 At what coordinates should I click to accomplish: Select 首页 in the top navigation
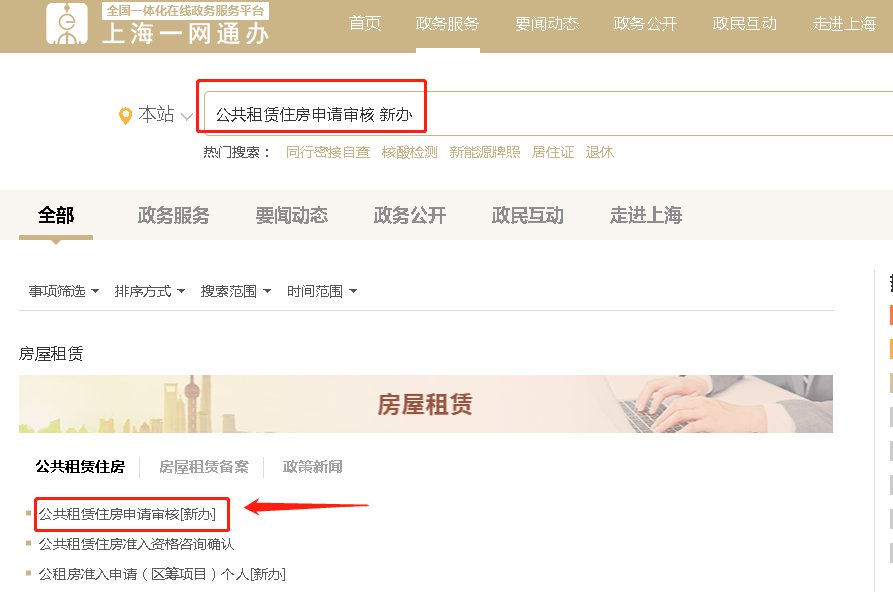click(365, 23)
